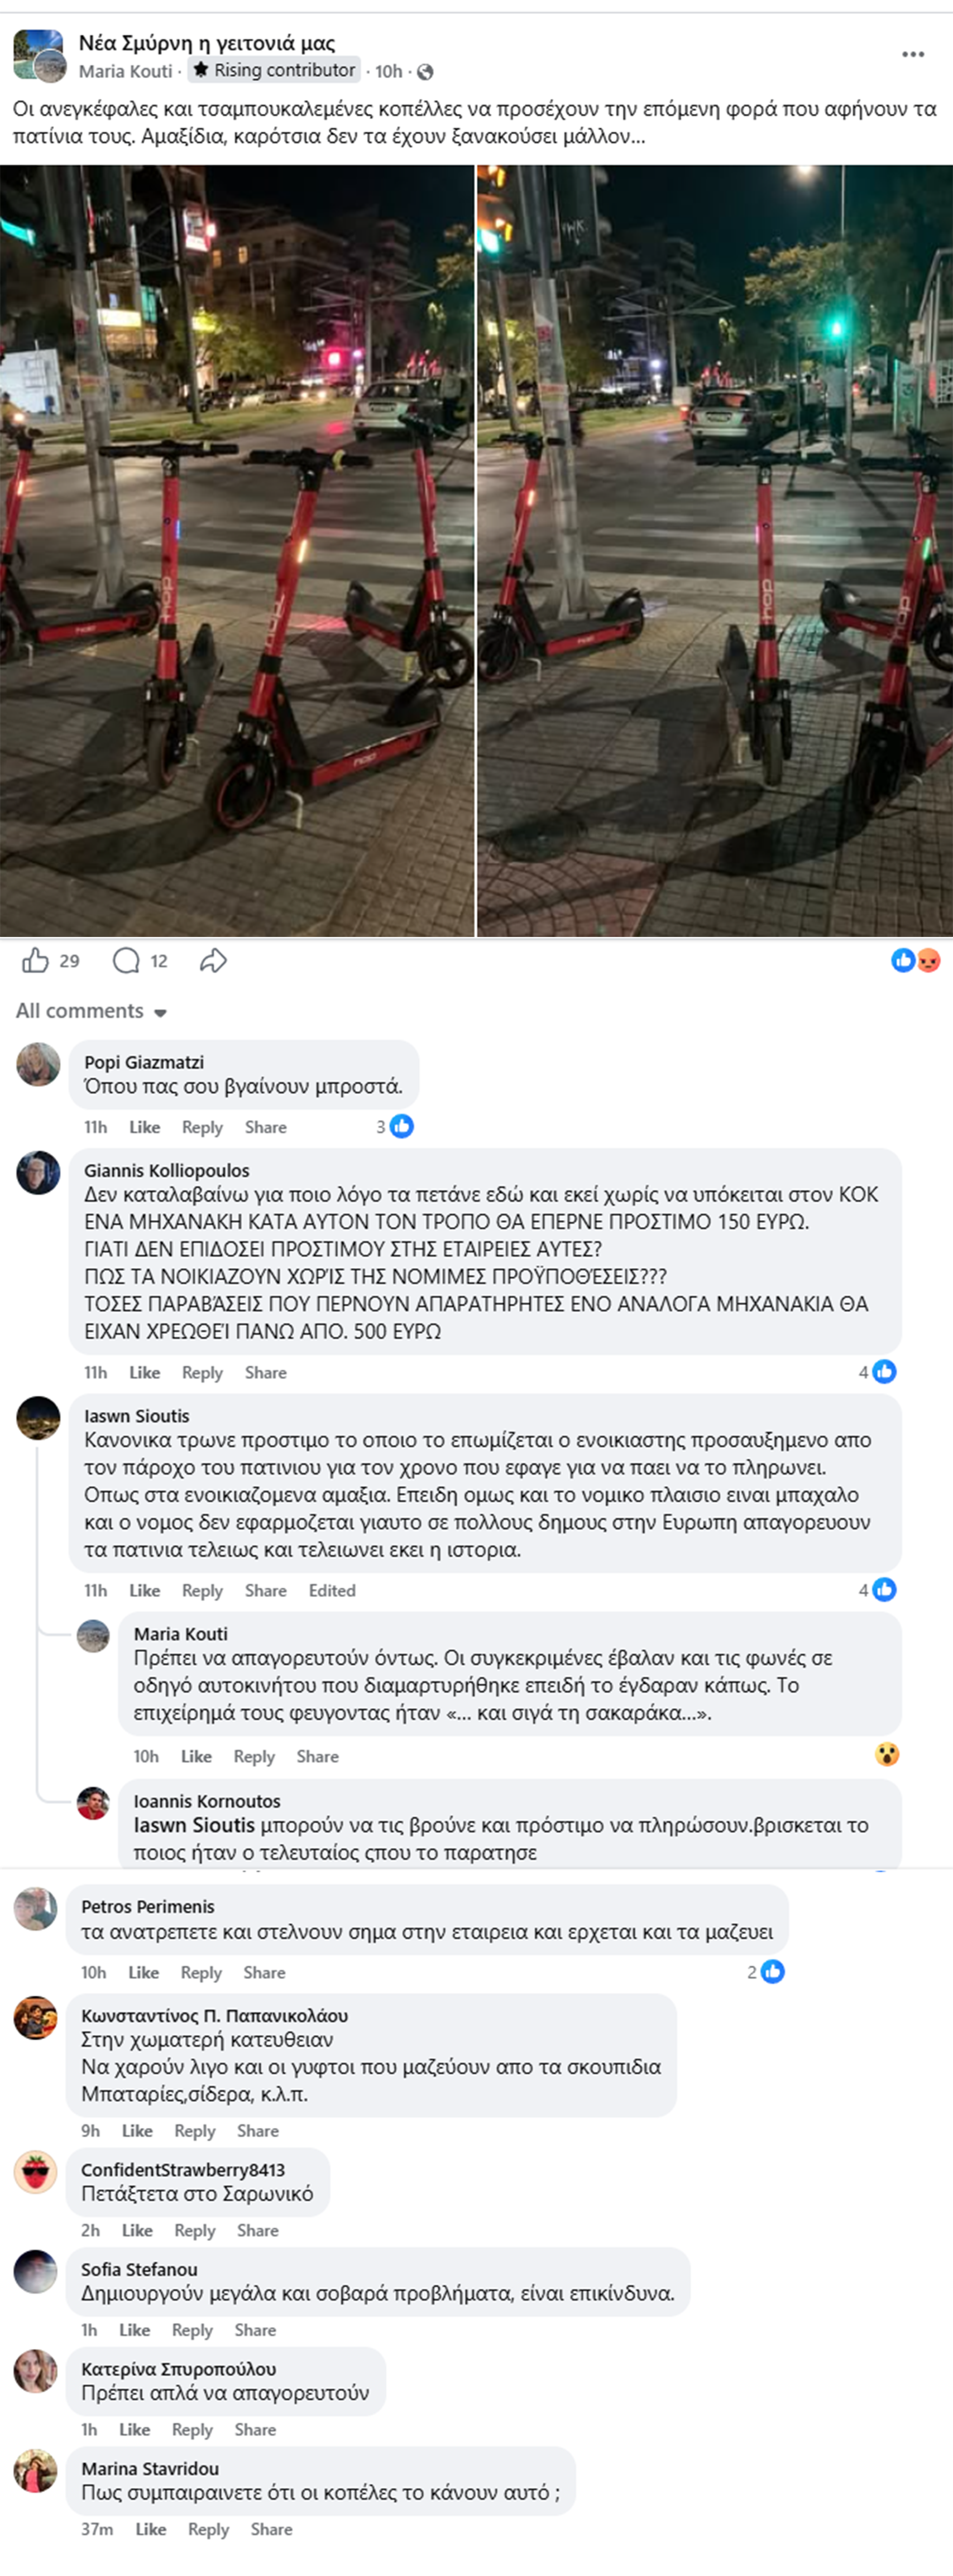Toggle Like on Marina Stavridou's comment

[150, 2529]
